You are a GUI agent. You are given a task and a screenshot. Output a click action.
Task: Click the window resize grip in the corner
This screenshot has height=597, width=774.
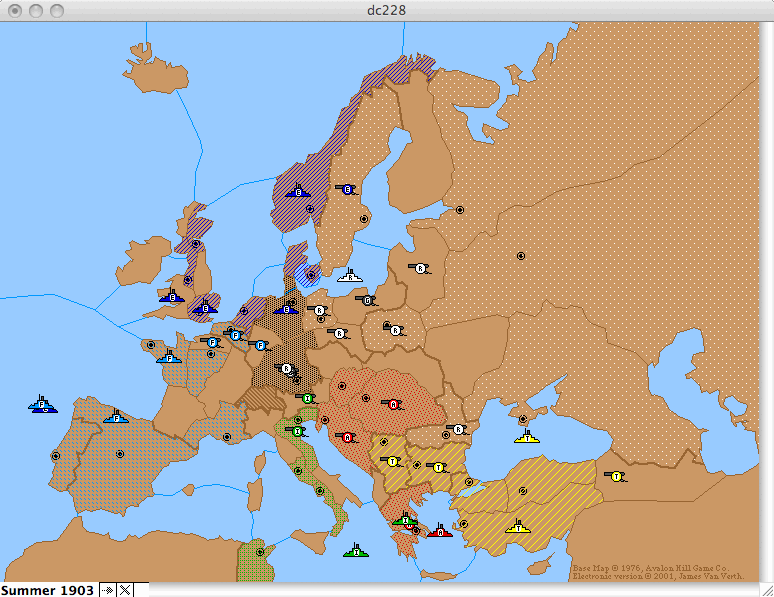tap(767, 590)
